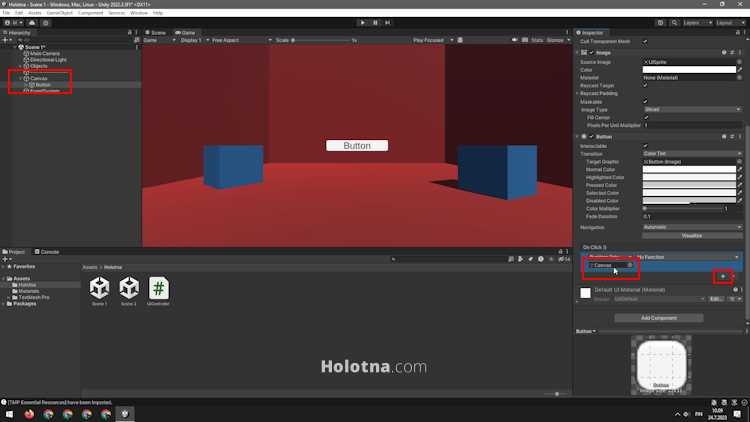Open the Windows Start button
The width and height of the screenshot is (750, 422).
[9, 414]
